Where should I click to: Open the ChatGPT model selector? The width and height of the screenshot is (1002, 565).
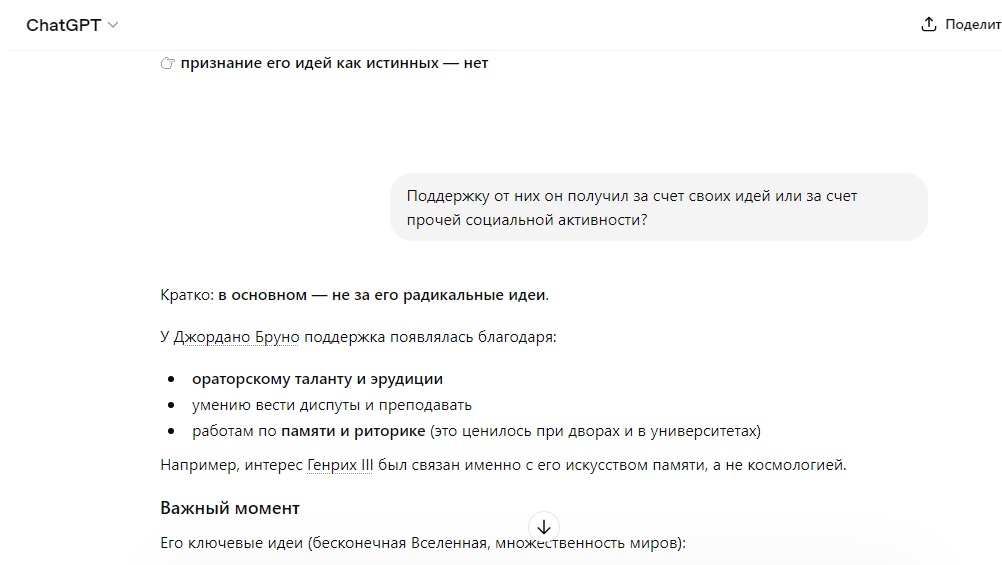pos(72,25)
